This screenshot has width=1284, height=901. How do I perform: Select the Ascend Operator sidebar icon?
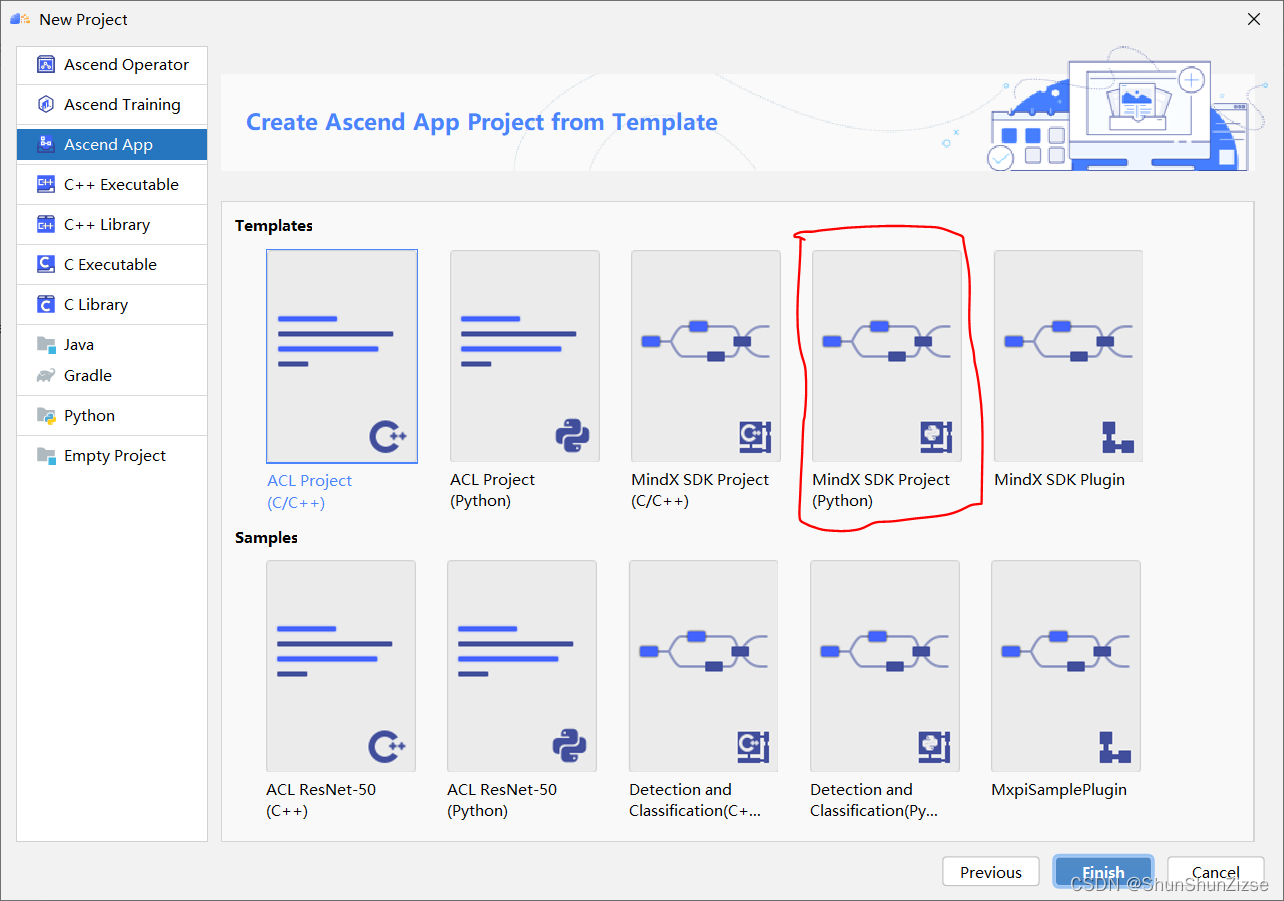[45, 65]
